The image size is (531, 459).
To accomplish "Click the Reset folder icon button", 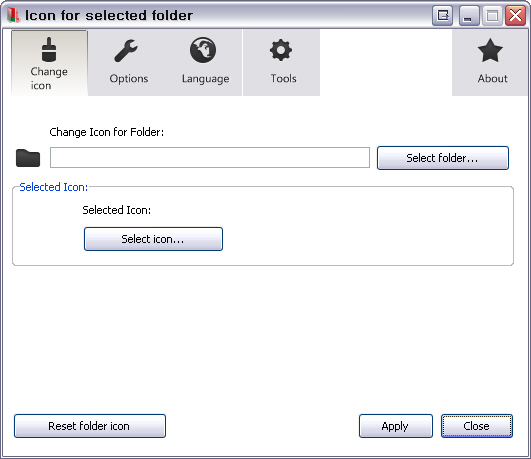I will pos(90,426).
